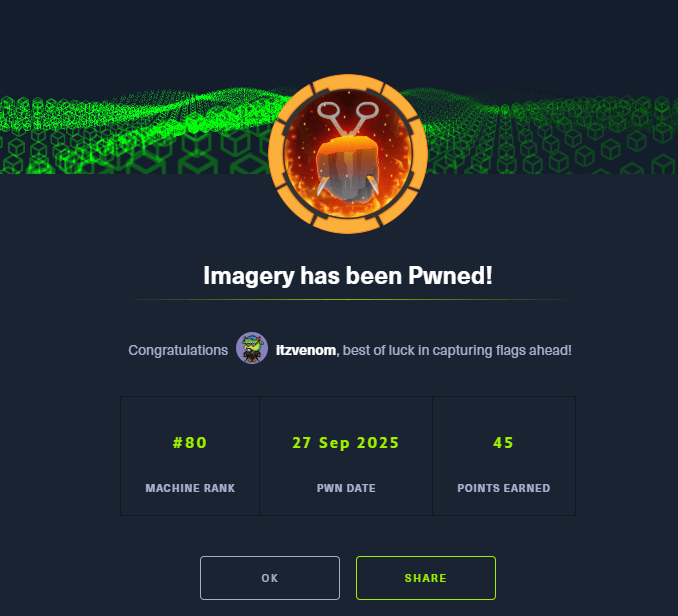Click the Imagery machine avatar icon

(x=348, y=154)
